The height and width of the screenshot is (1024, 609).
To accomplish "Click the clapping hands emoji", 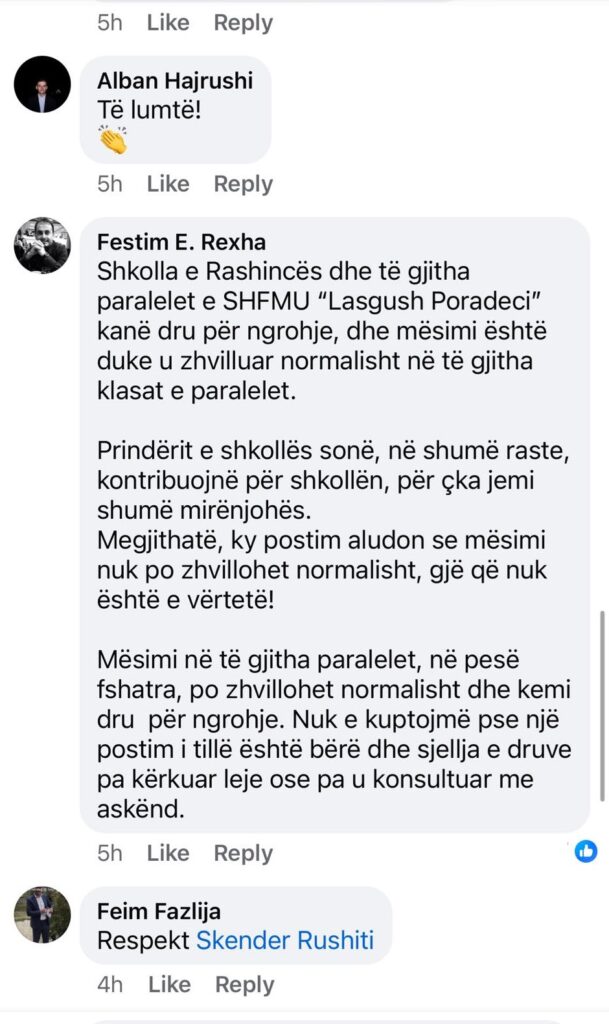I will pos(115,141).
